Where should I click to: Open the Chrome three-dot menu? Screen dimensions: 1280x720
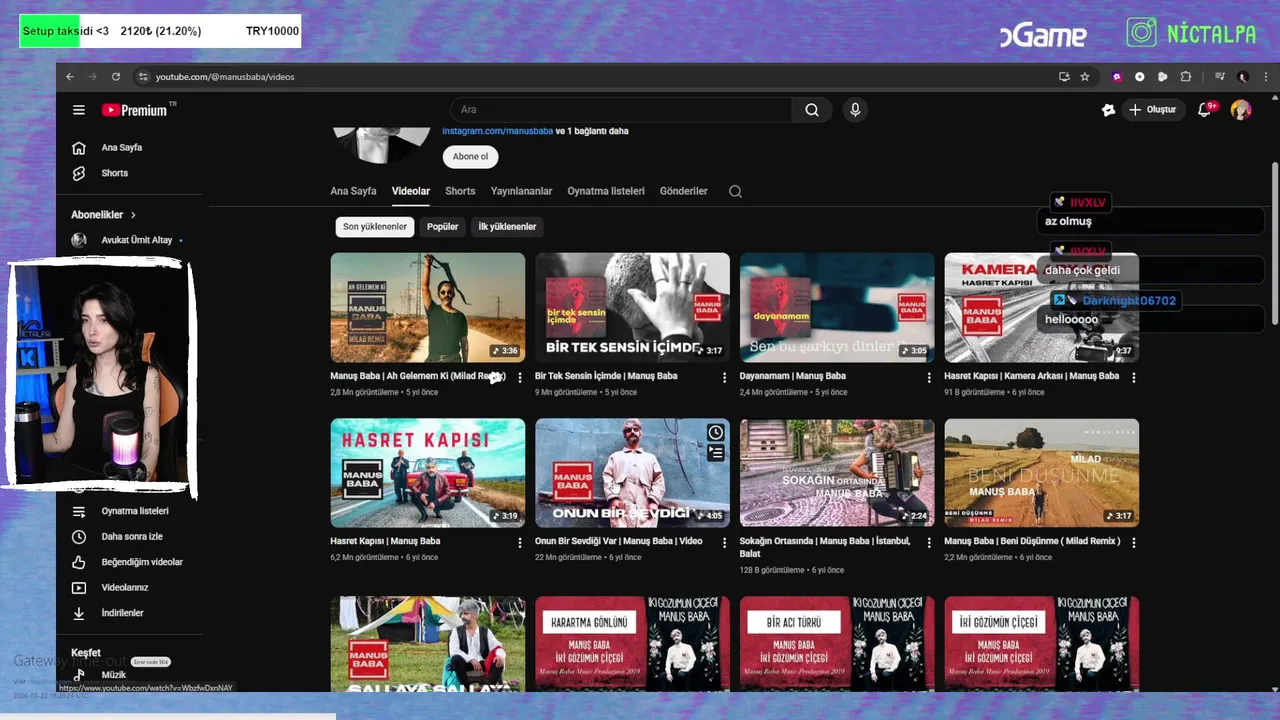click(1264, 77)
